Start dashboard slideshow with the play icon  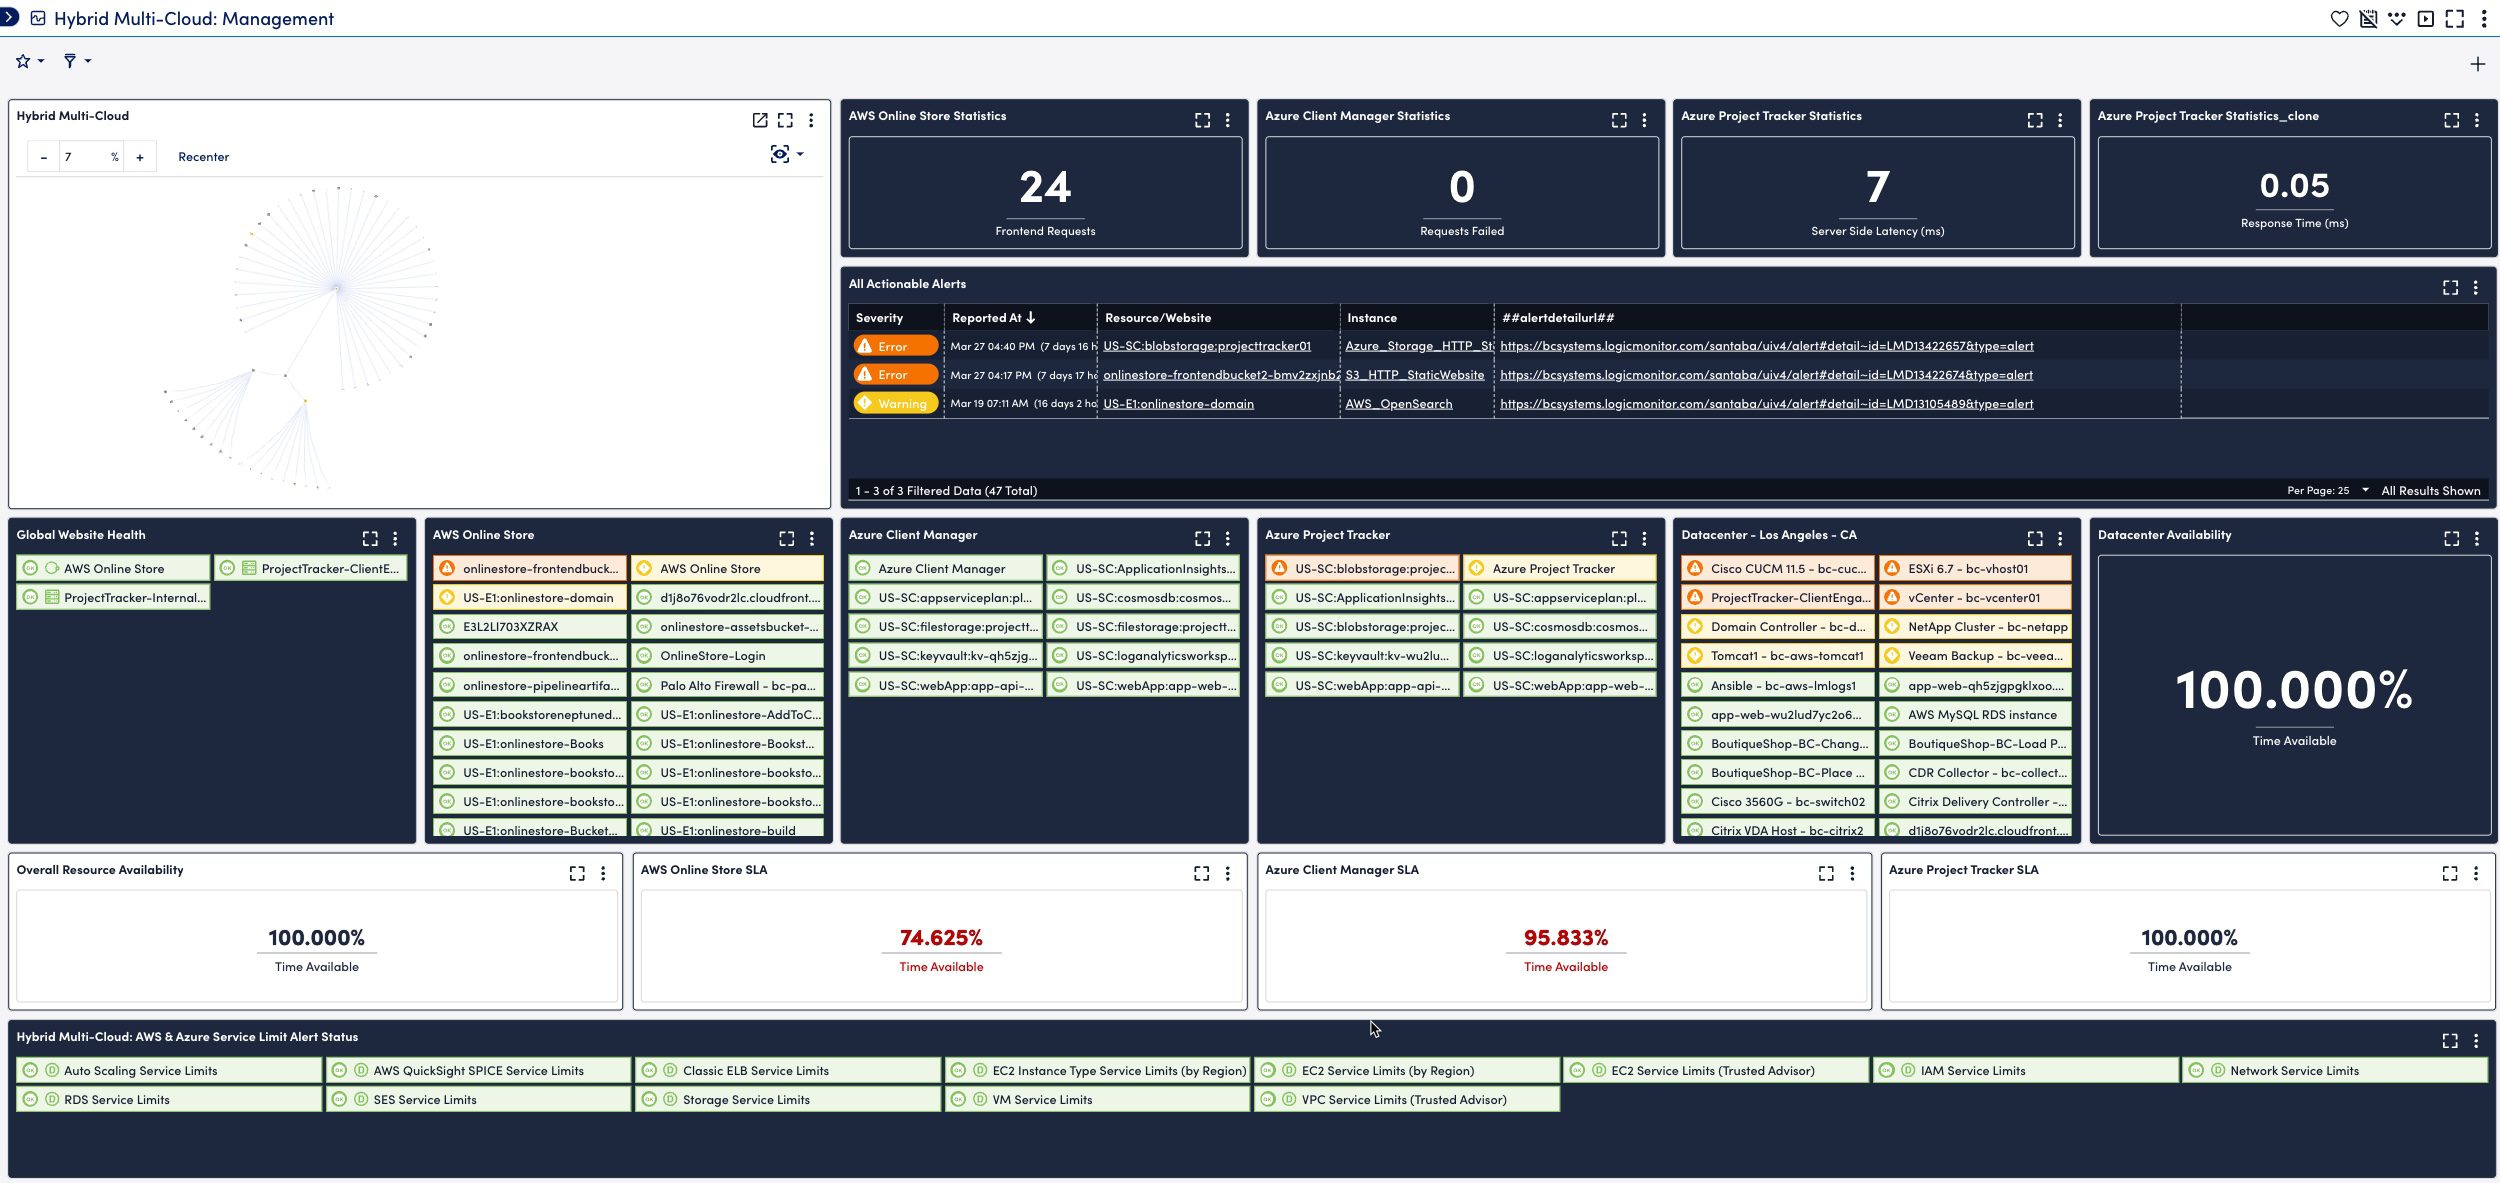2426,18
